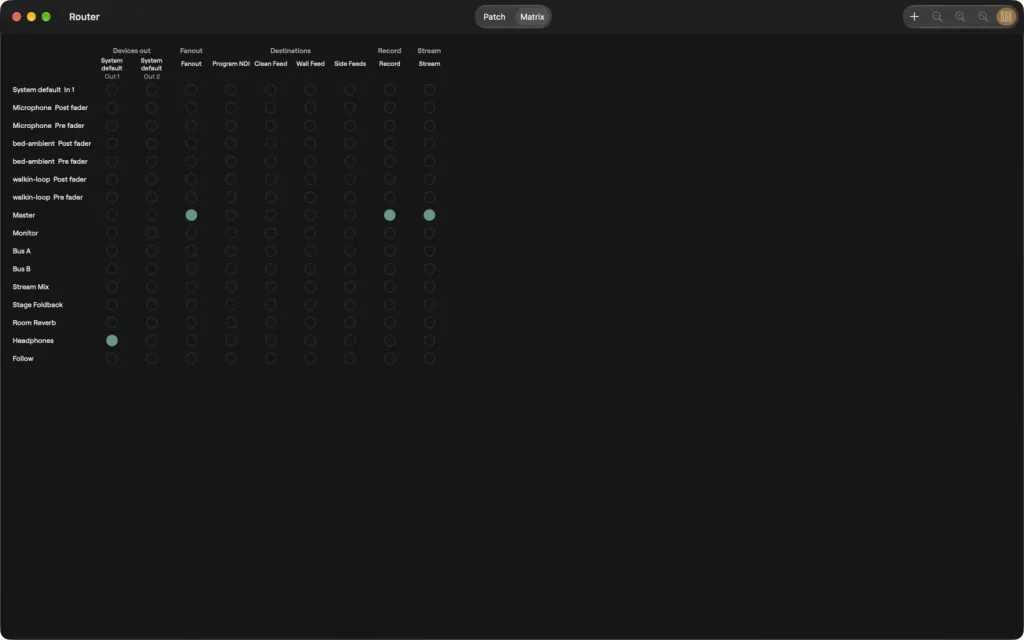Click the bed-ambient Post fader row label
This screenshot has height=640, width=1024.
pyautogui.click(x=52, y=143)
